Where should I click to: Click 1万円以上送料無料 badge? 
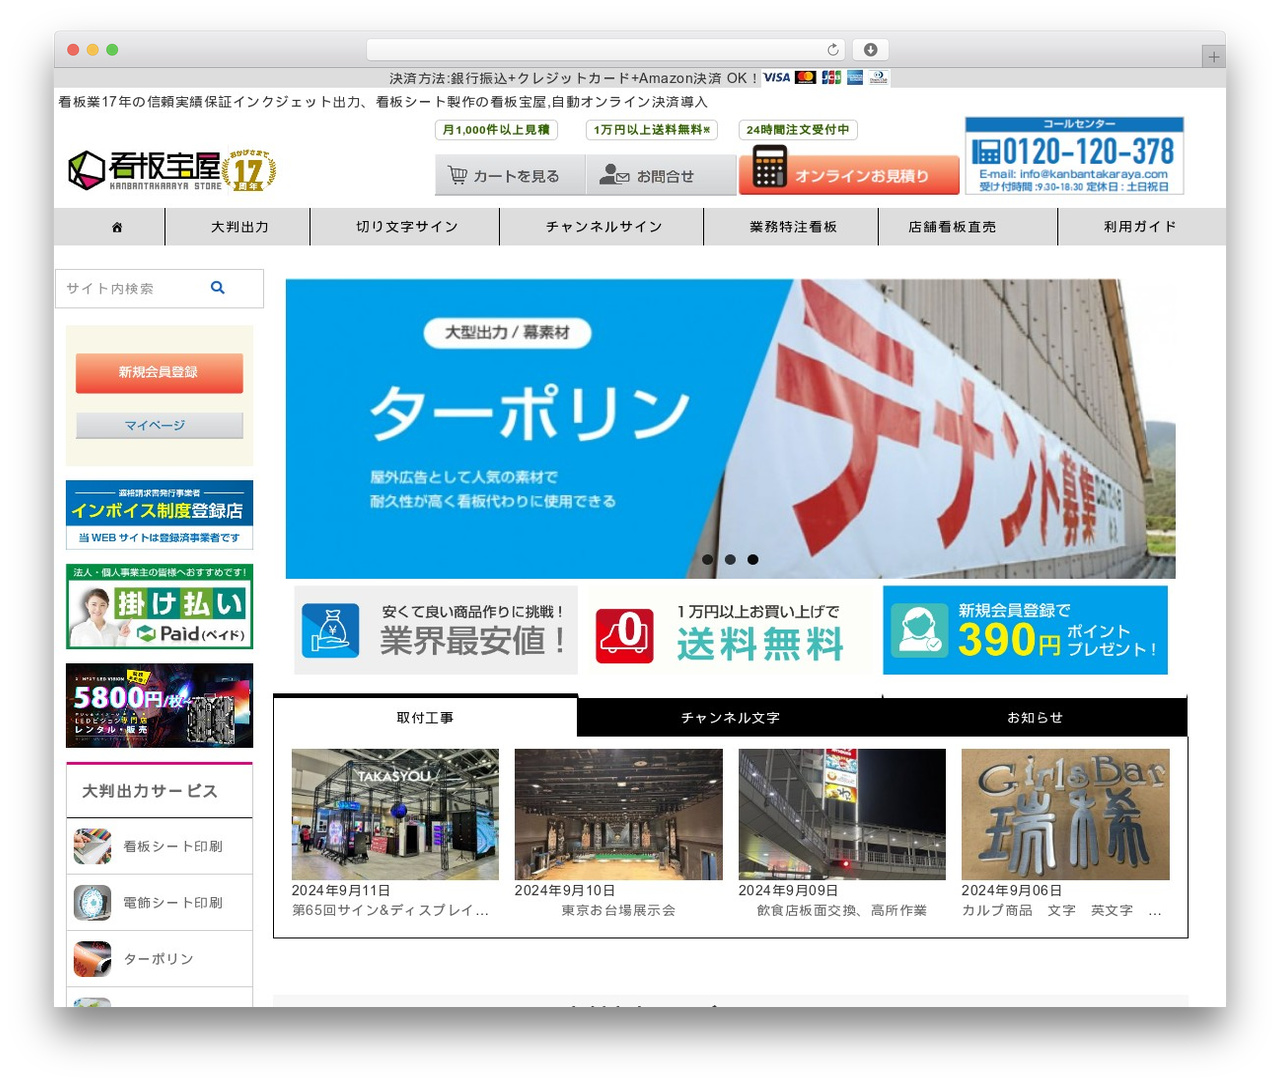(x=652, y=130)
